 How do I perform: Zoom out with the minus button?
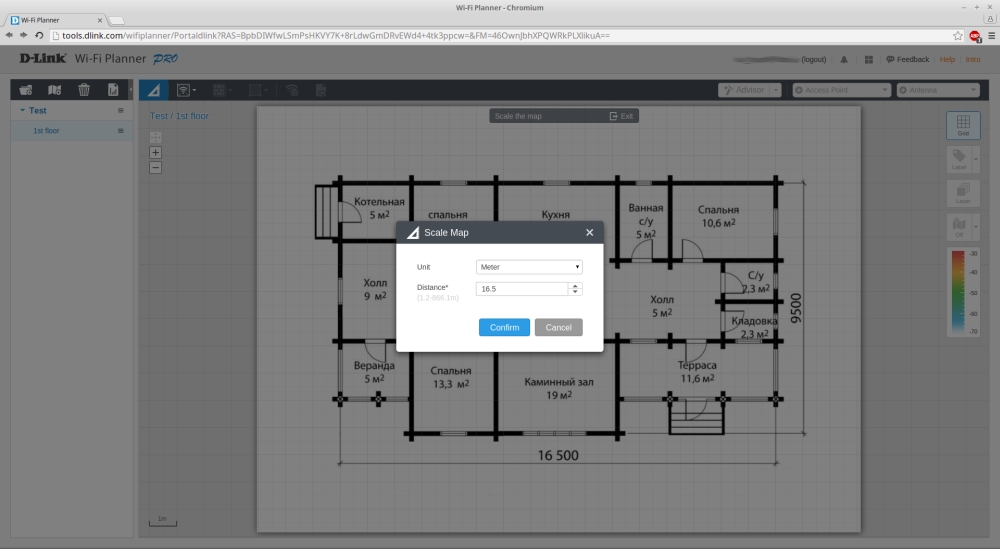pyautogui.click(x=155, y=167)
